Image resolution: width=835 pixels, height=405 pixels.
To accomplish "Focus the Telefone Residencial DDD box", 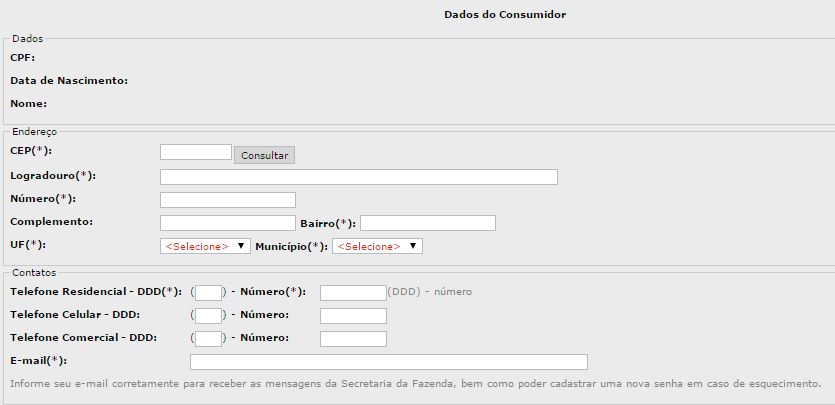I will 208,293.
